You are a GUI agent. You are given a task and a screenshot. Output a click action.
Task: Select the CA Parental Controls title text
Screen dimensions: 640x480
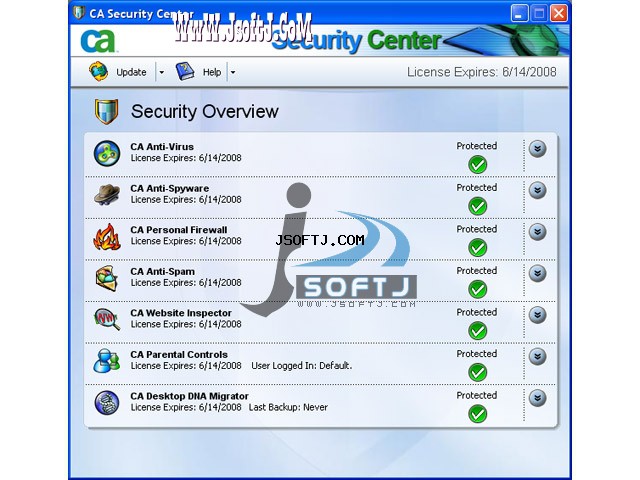[179, 355]
